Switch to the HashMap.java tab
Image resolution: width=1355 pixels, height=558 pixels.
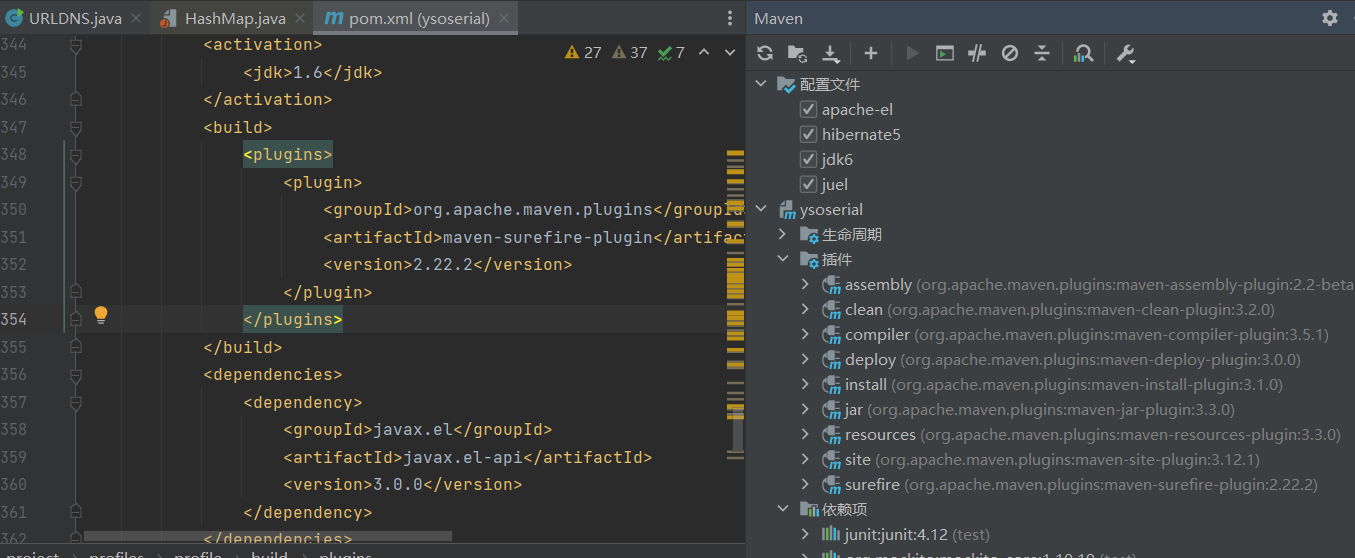point(234,18)
